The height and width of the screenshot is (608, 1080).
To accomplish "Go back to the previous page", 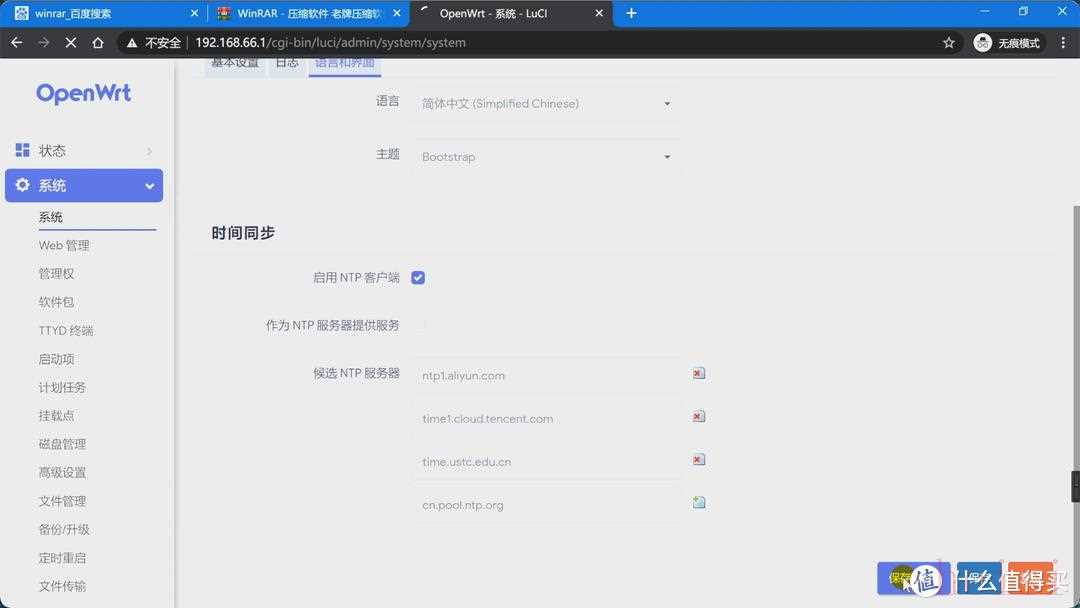I will pos(17,43).
